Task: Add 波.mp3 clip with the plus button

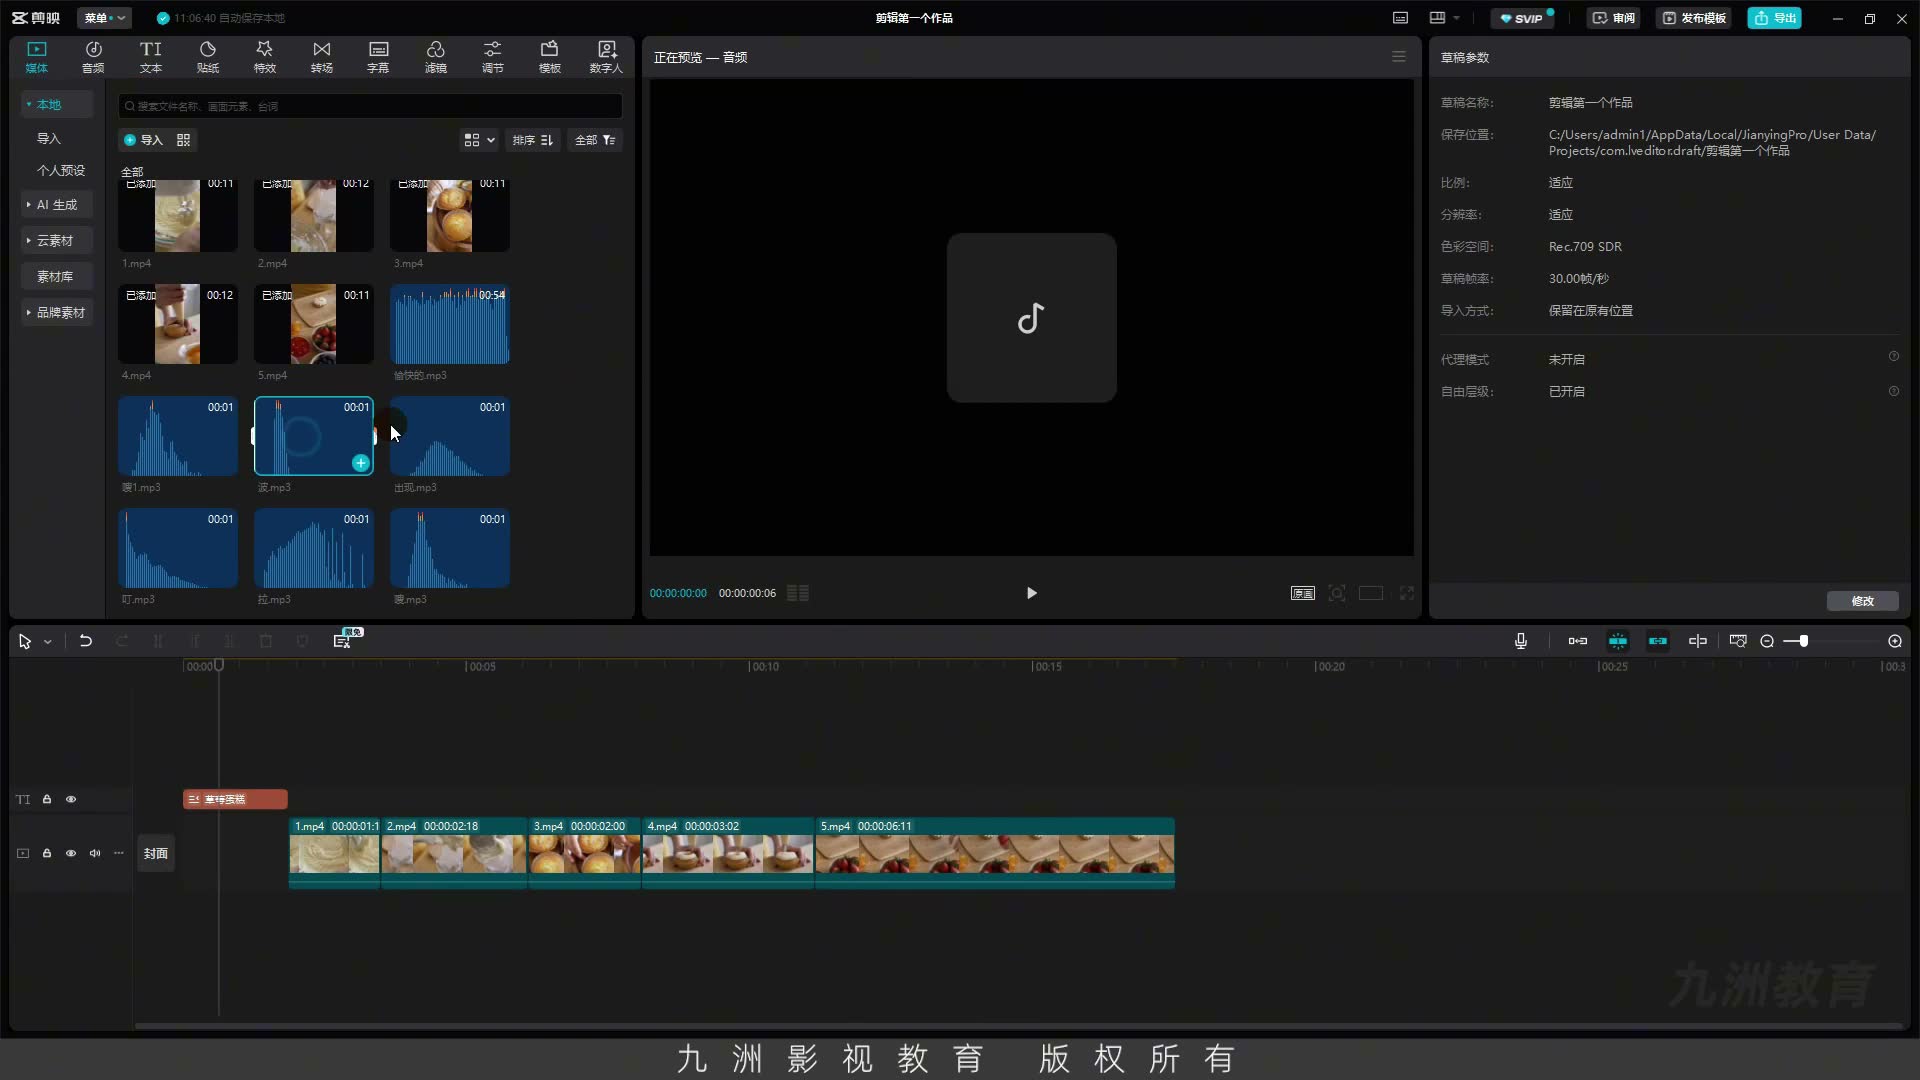Action: point(360,463)
